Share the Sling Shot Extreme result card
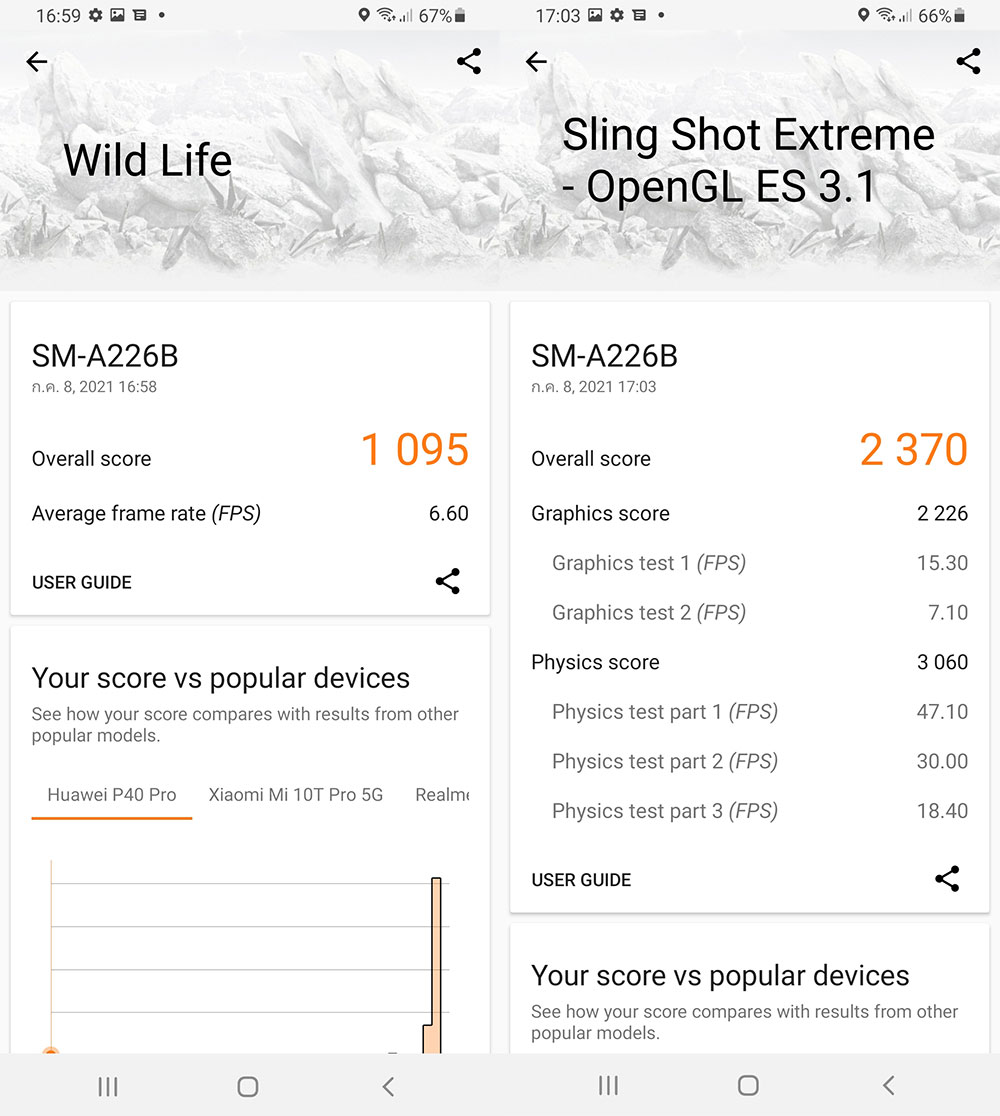Viewport: 1000px width, 1116px height. click(947, 879)
